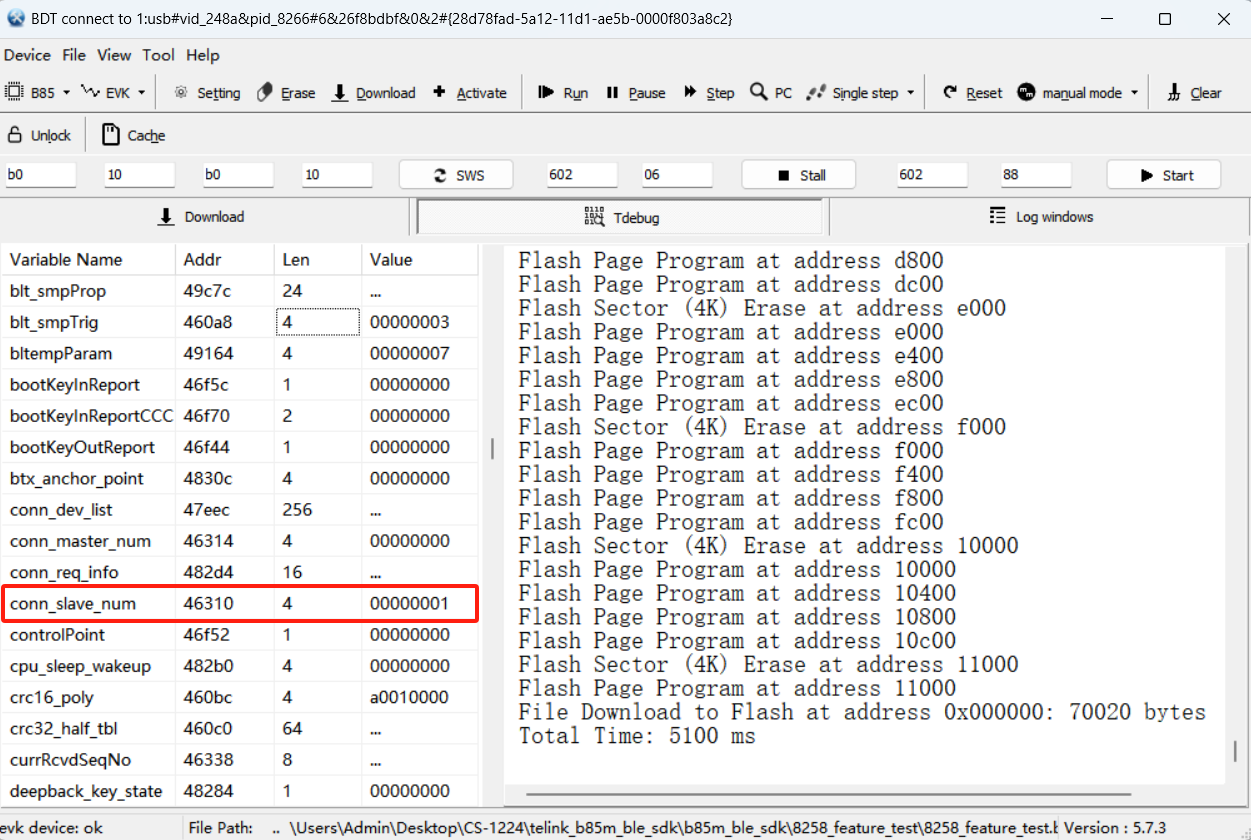Click value a0010000 of crc16_poly
The image size is (1251, 840).
[x=409, y=697]
